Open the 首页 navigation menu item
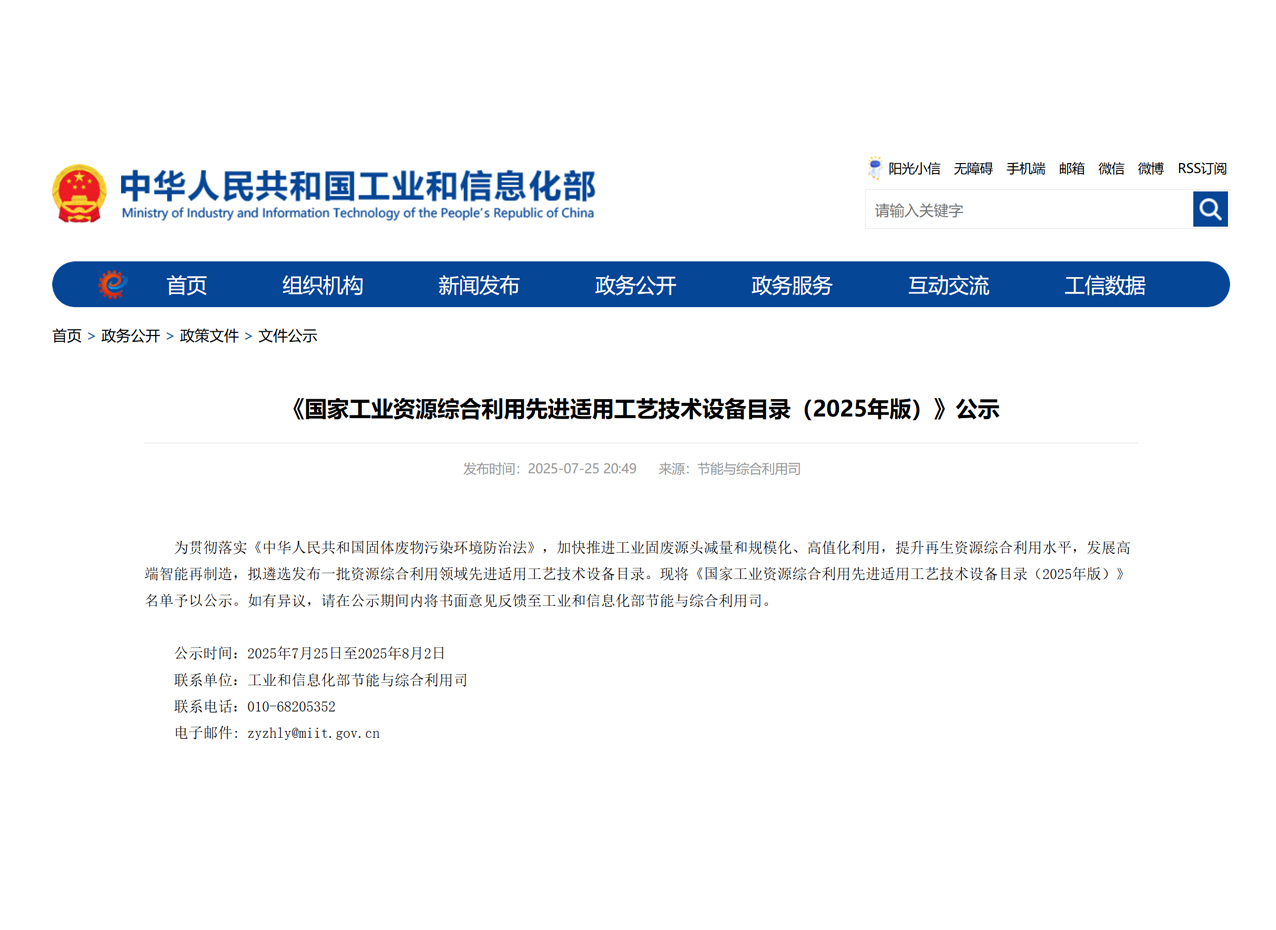Screen dimensions: 1276x930 point(187,285)
